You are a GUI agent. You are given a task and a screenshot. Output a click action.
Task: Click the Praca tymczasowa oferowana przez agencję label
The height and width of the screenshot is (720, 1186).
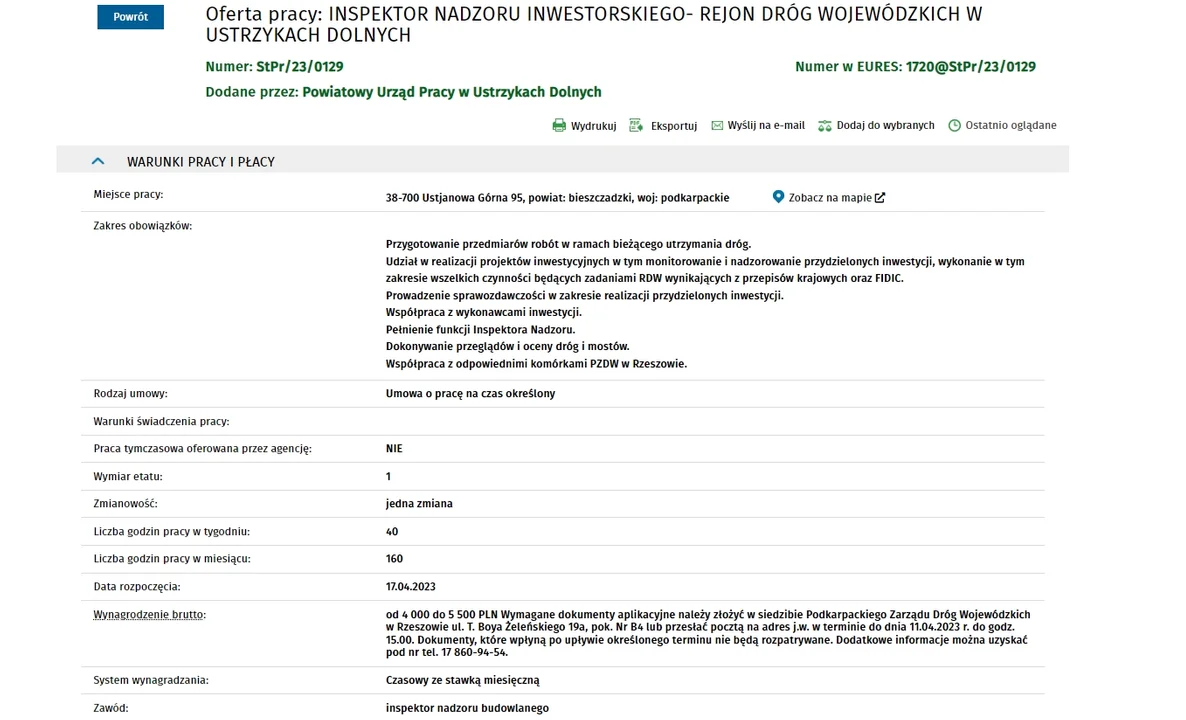[203, 448]
